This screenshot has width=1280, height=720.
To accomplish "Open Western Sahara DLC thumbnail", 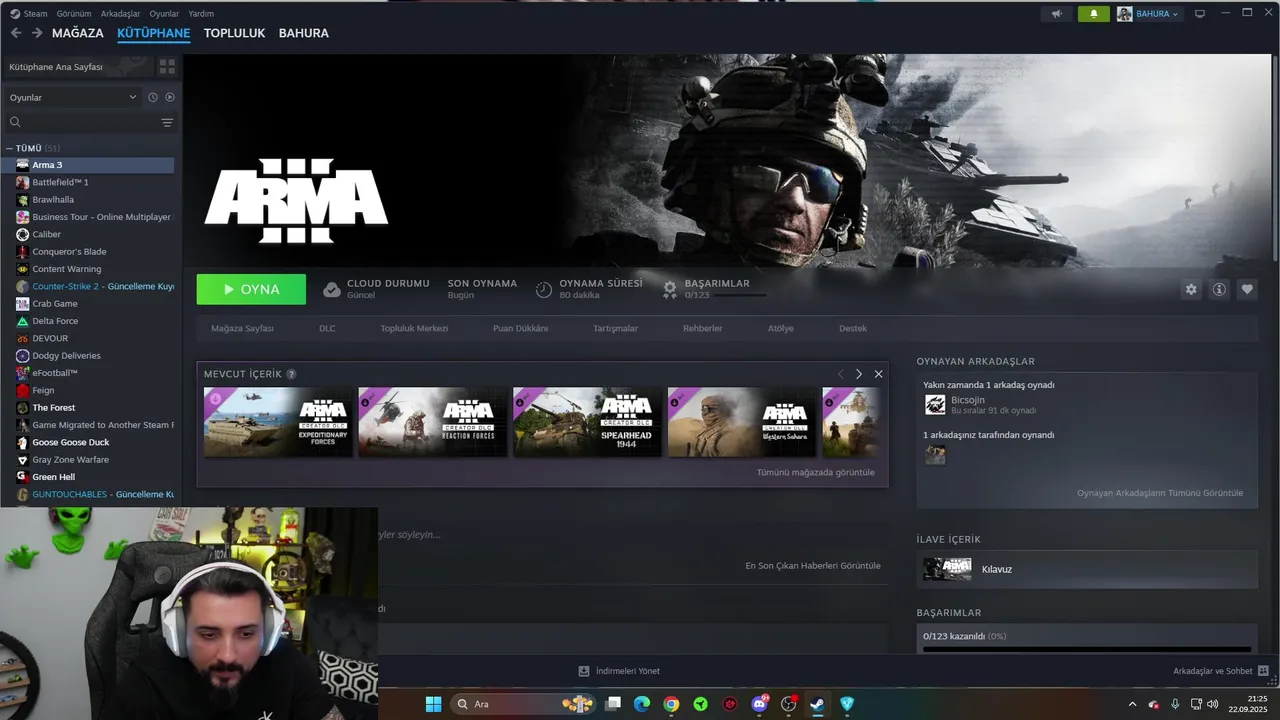I will (x=742, y=422).
